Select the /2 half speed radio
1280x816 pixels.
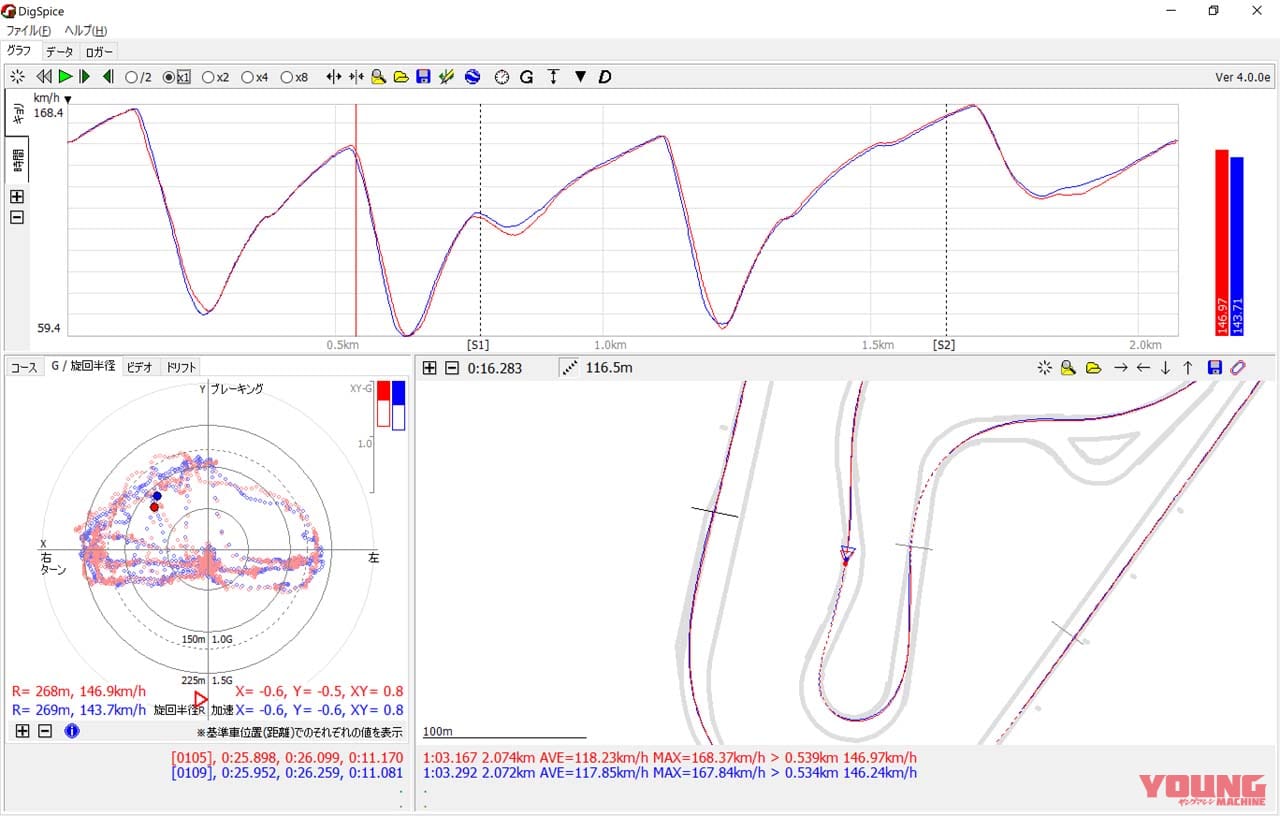point(131,77)
